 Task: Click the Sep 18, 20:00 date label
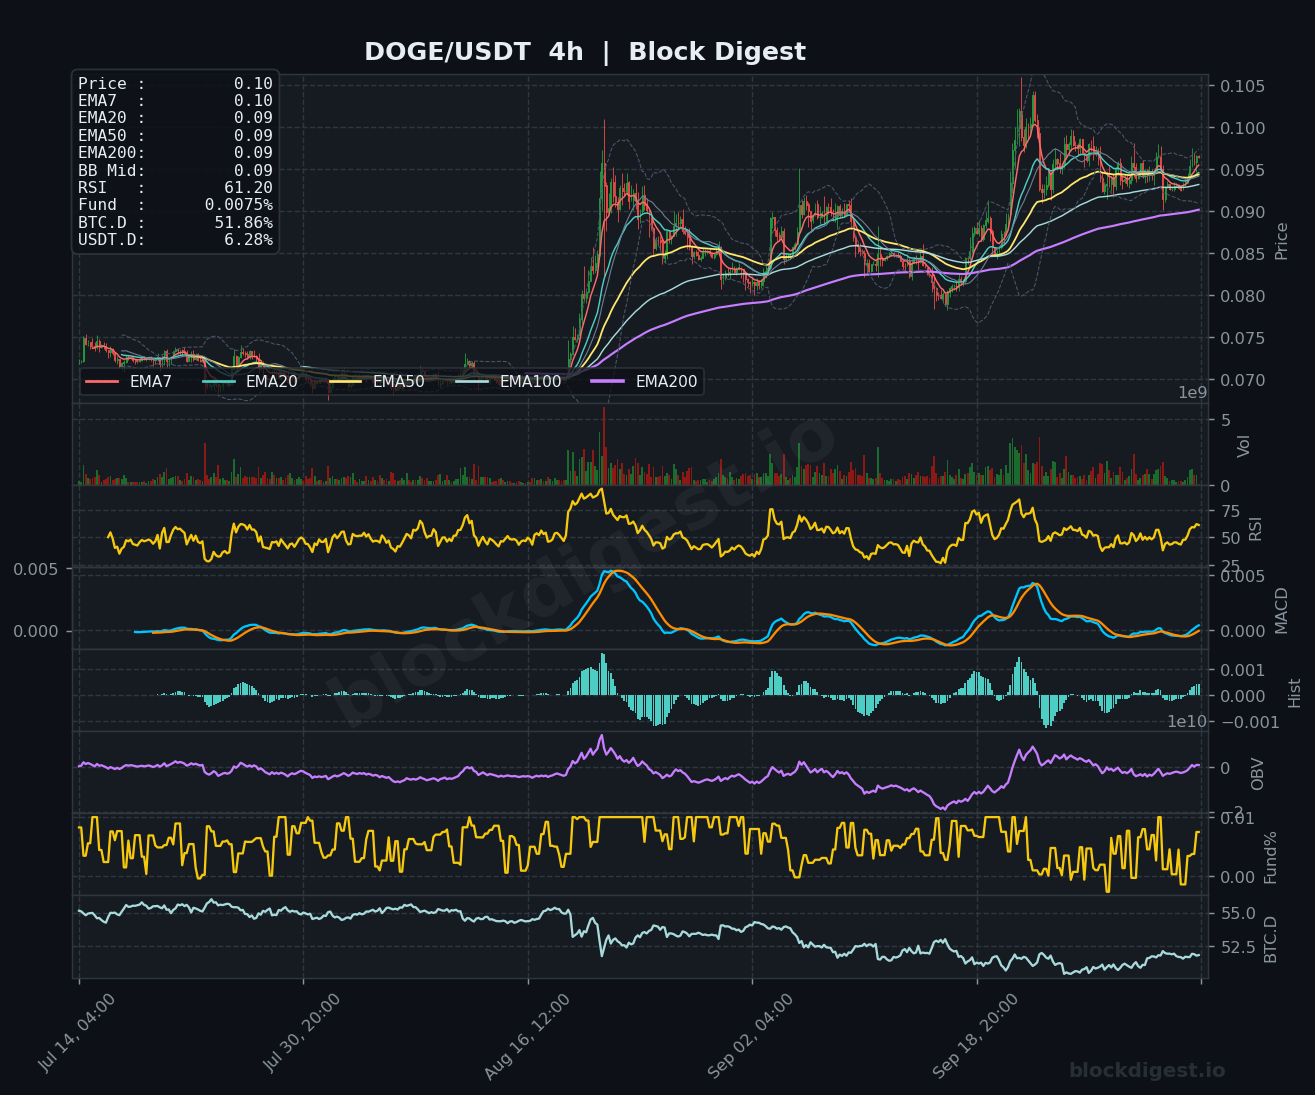[976, 1035]
